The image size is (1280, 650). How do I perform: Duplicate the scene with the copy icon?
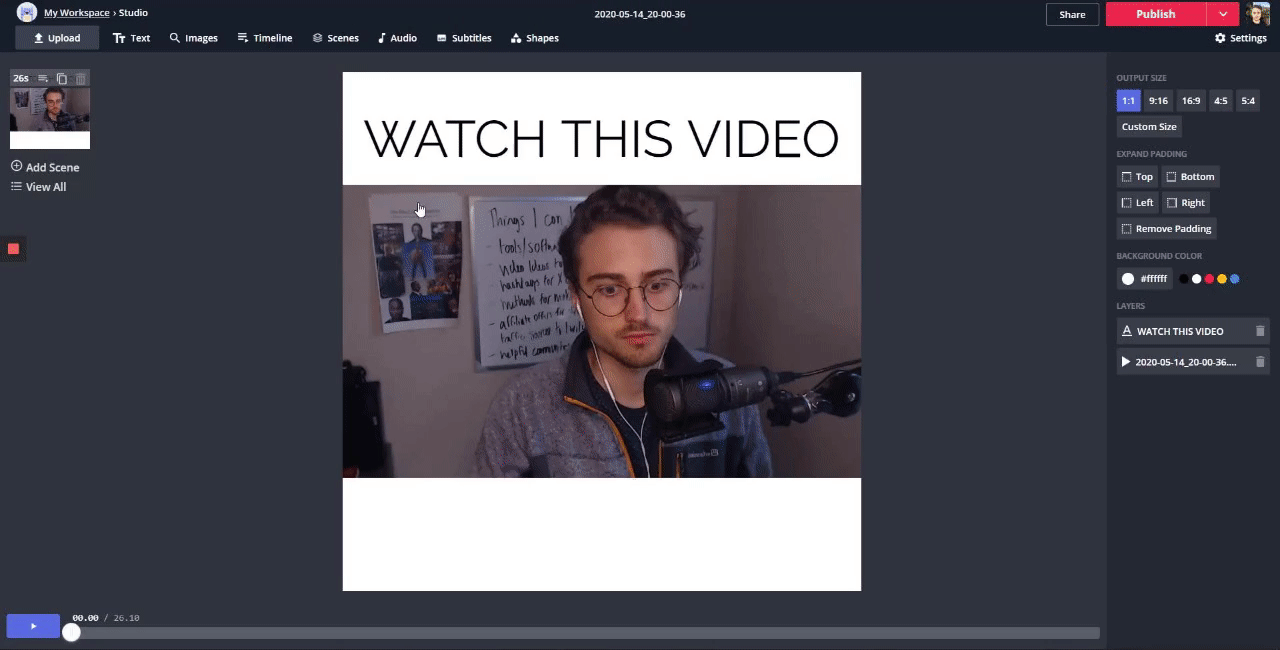click(x=62, y=78)
